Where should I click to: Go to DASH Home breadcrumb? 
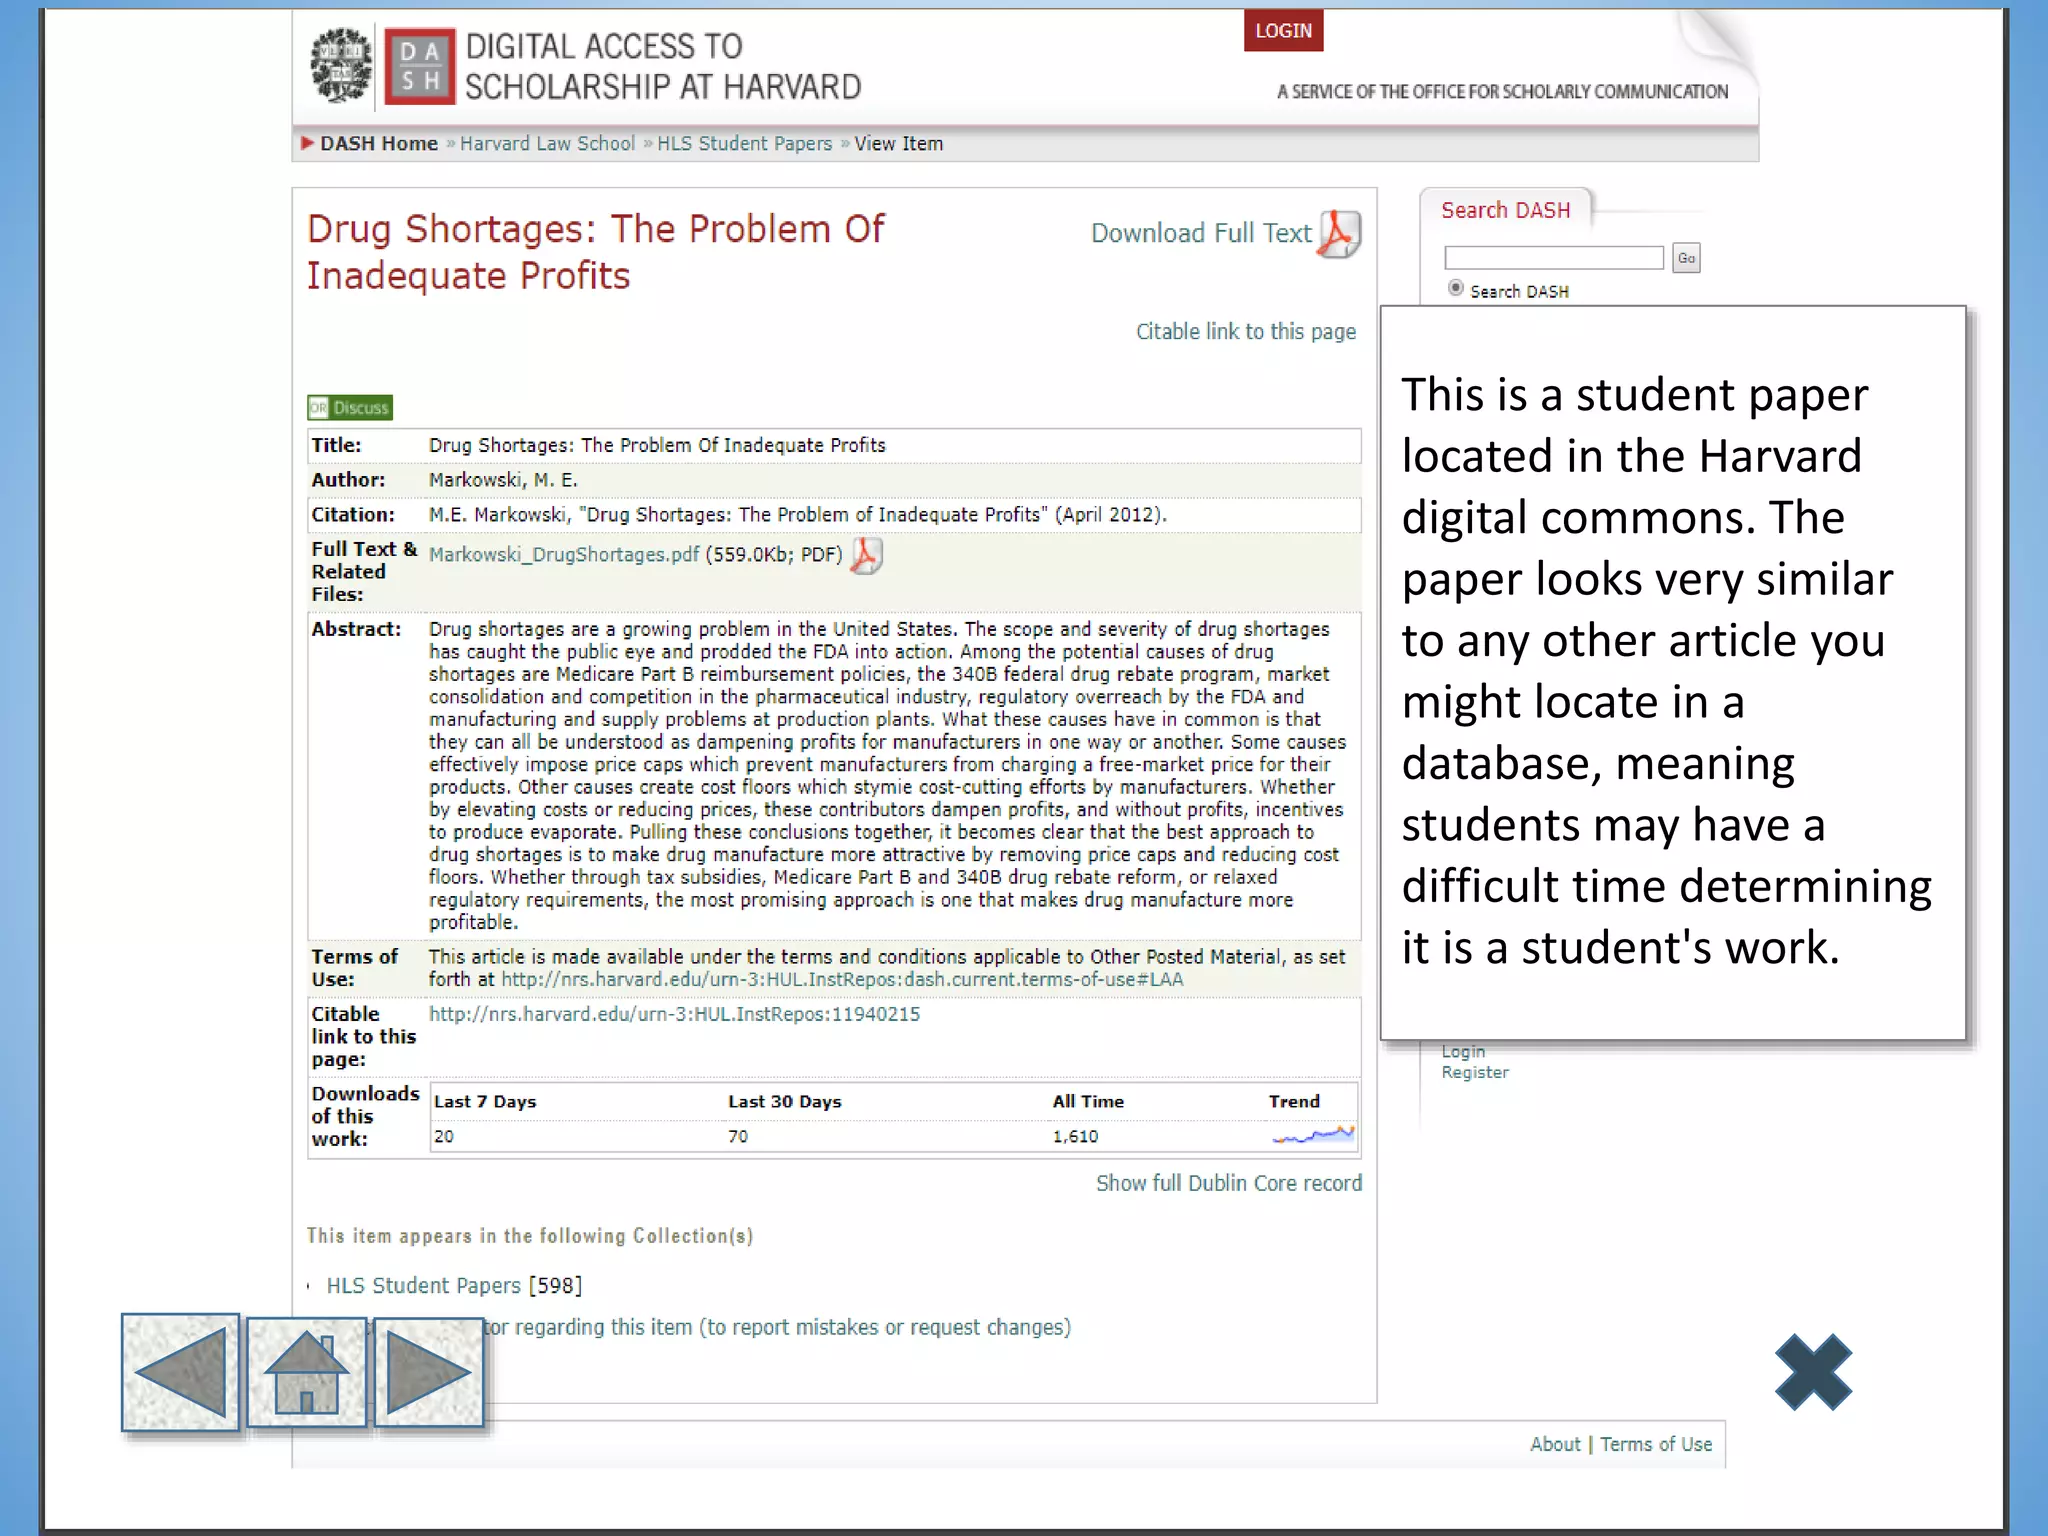coord(379,144)
